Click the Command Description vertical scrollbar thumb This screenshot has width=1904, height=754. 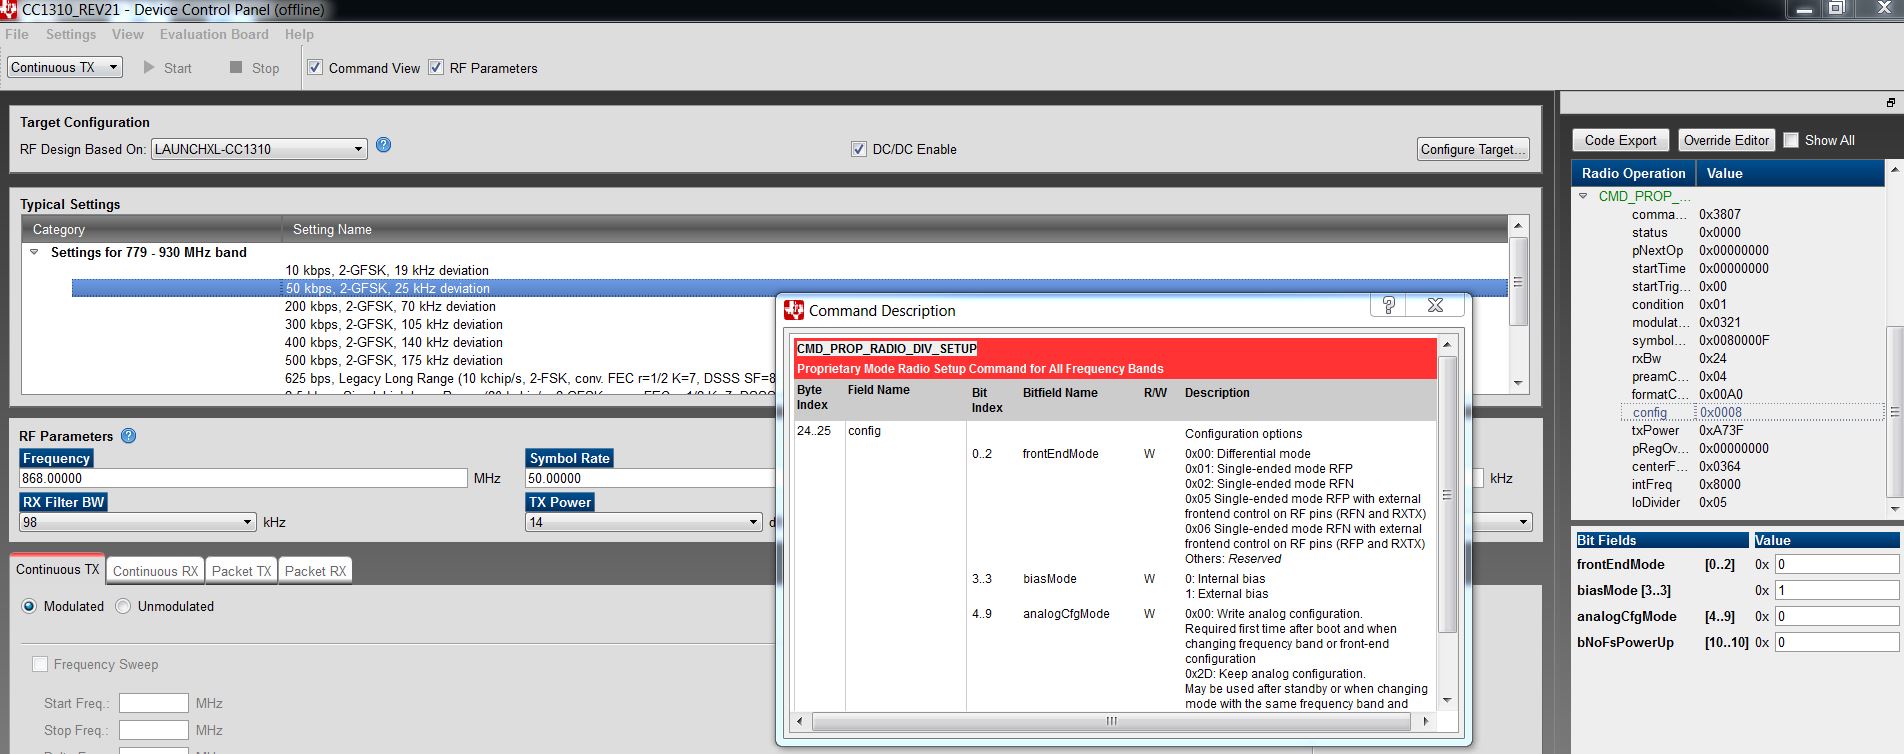coord(1446,494)
